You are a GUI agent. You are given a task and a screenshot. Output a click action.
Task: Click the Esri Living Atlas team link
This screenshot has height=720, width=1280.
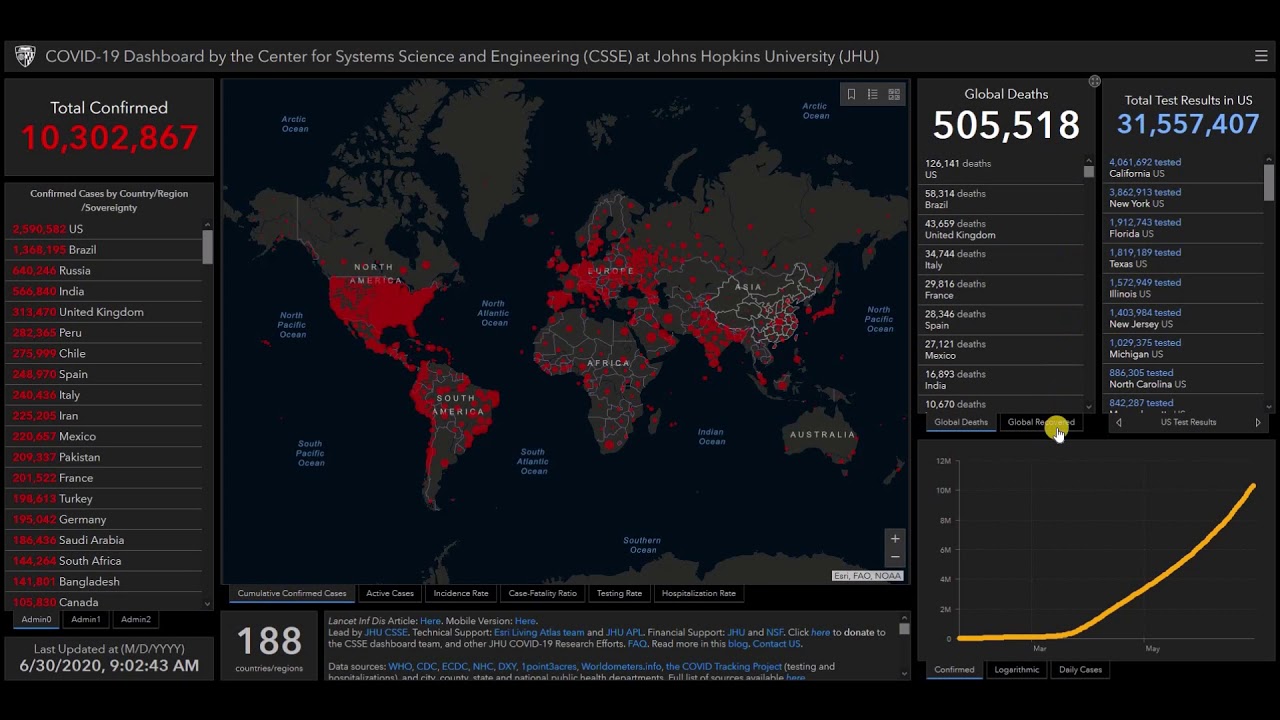(544, 632)
